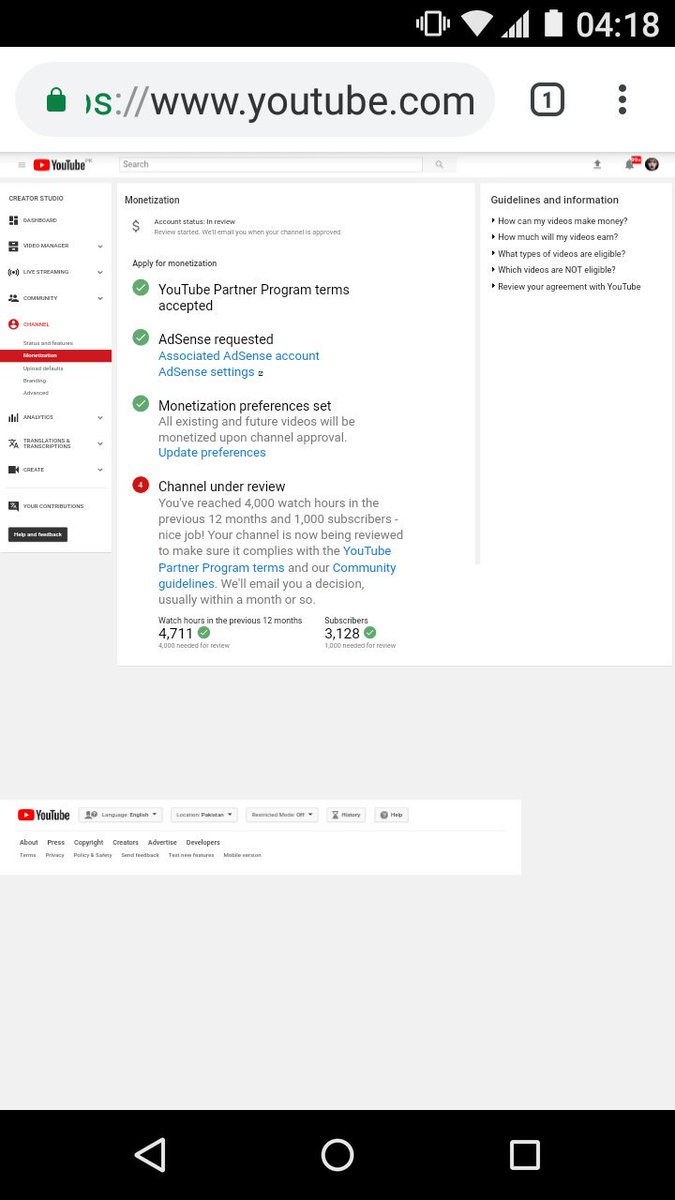This screenshot has height=1200, width=675.
Task: Click the Analytics bar chart icon
Action: tap(13, 417)
